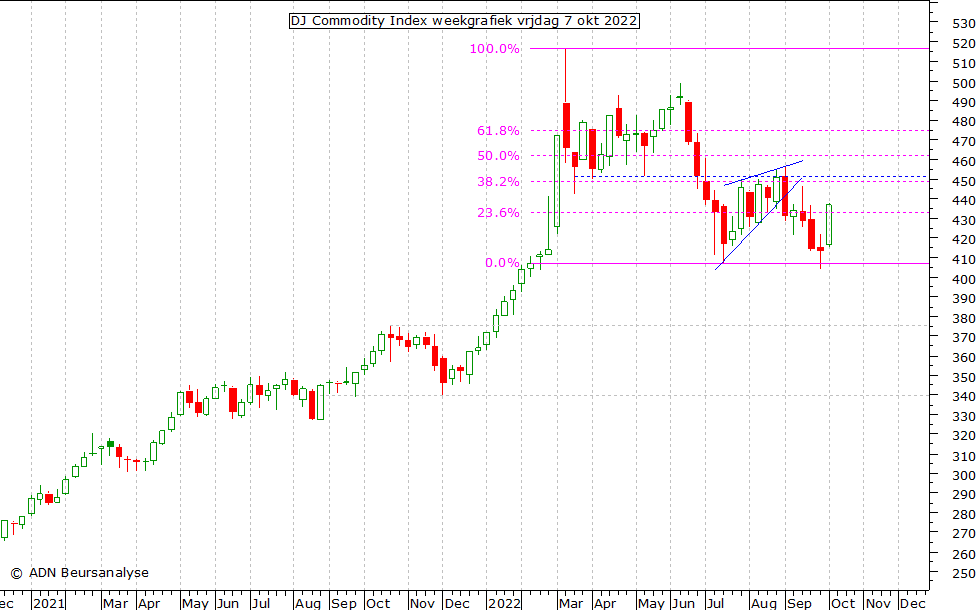Click the Jun label right of 2022
The image size is (980, 610).
pos(683,603)
